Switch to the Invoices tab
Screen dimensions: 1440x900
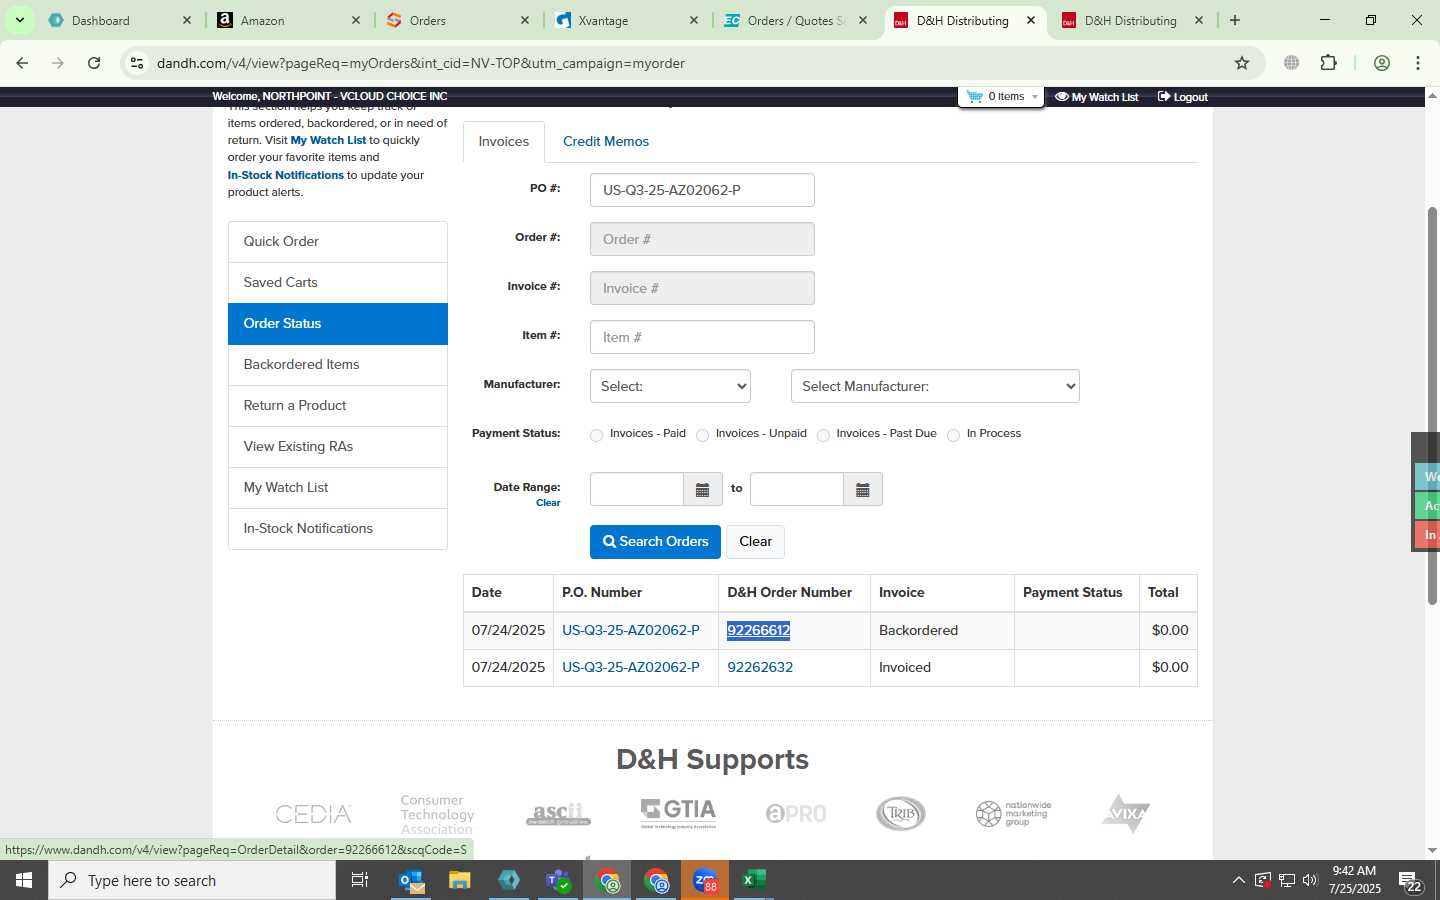pos(504,141)
